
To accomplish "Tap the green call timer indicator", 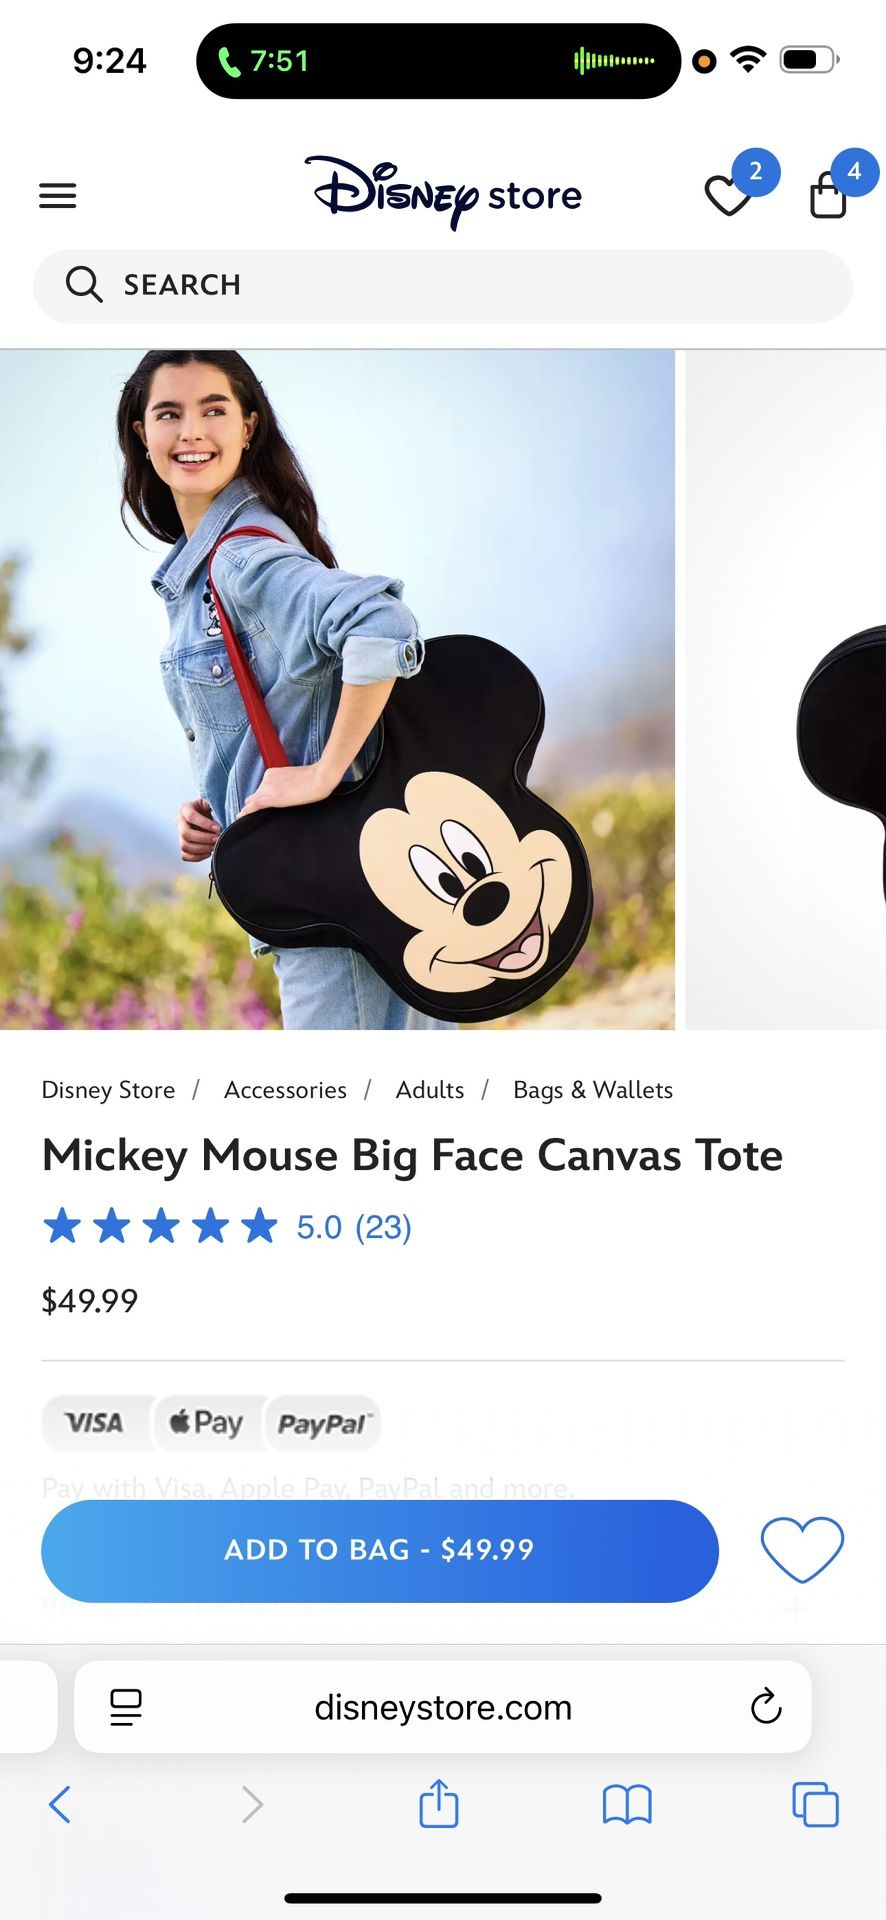I will point(265,61).
